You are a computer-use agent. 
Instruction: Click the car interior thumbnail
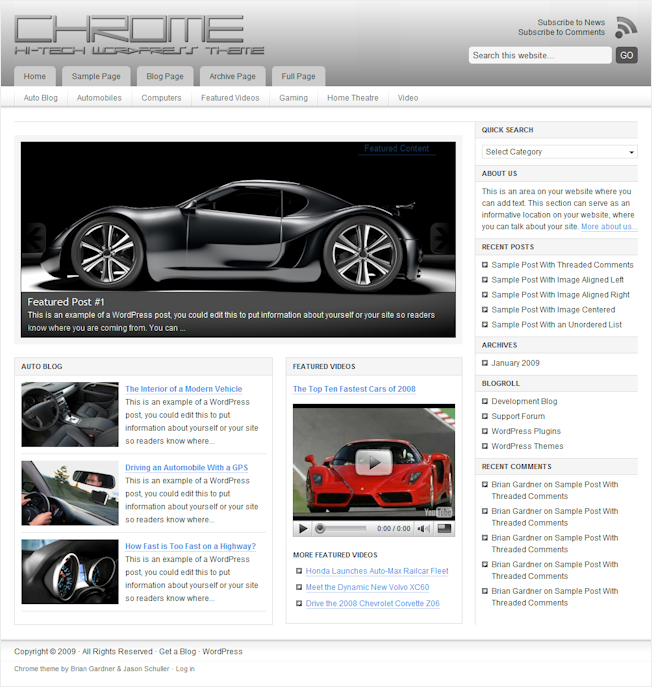(x=70, y=414)
